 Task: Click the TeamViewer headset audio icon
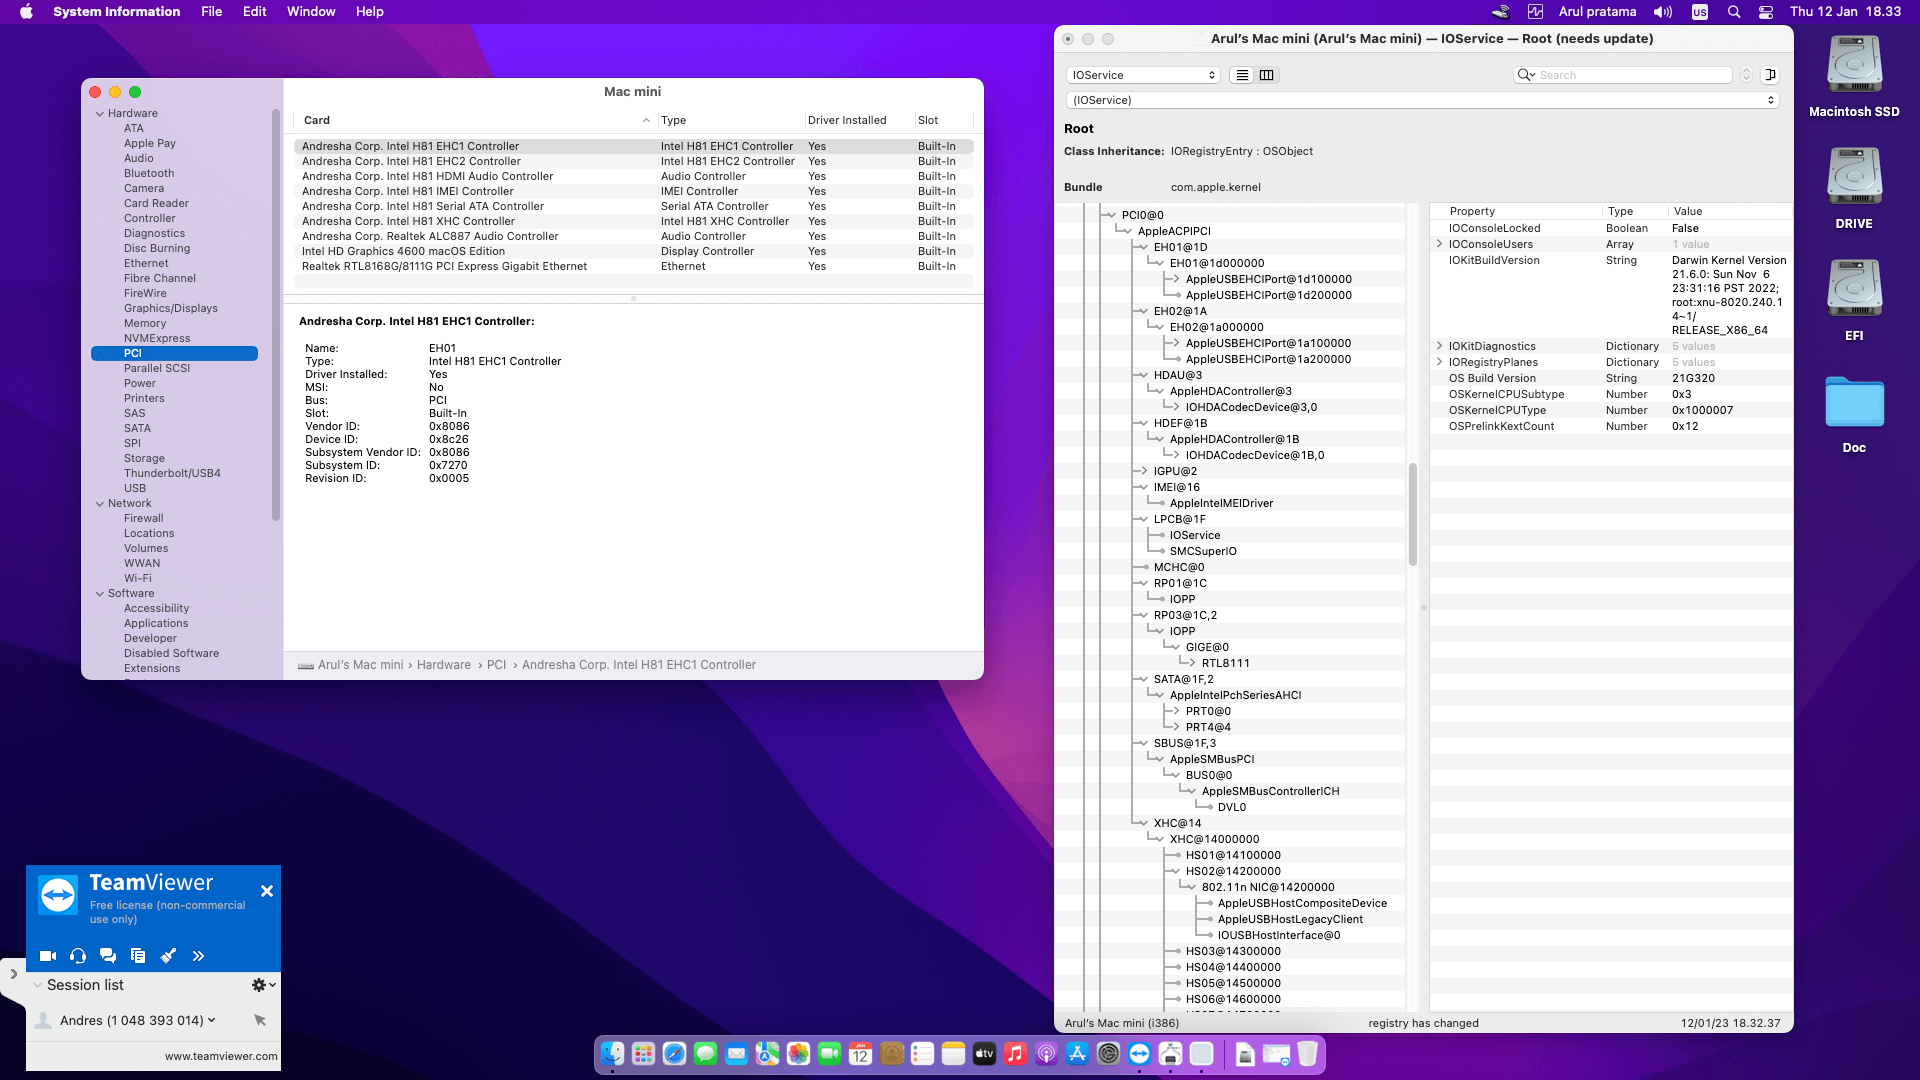78,956
